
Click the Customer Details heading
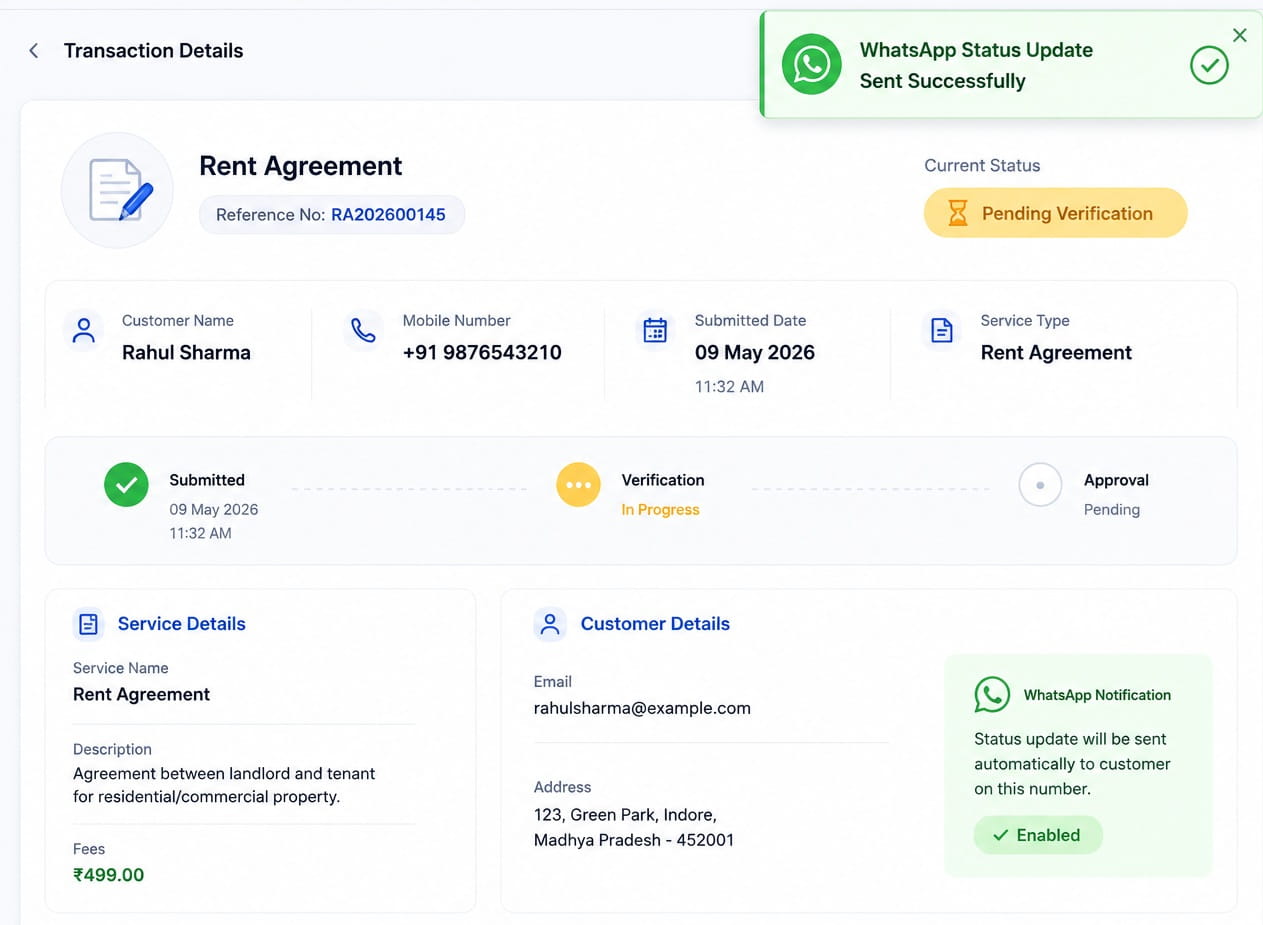655,624
